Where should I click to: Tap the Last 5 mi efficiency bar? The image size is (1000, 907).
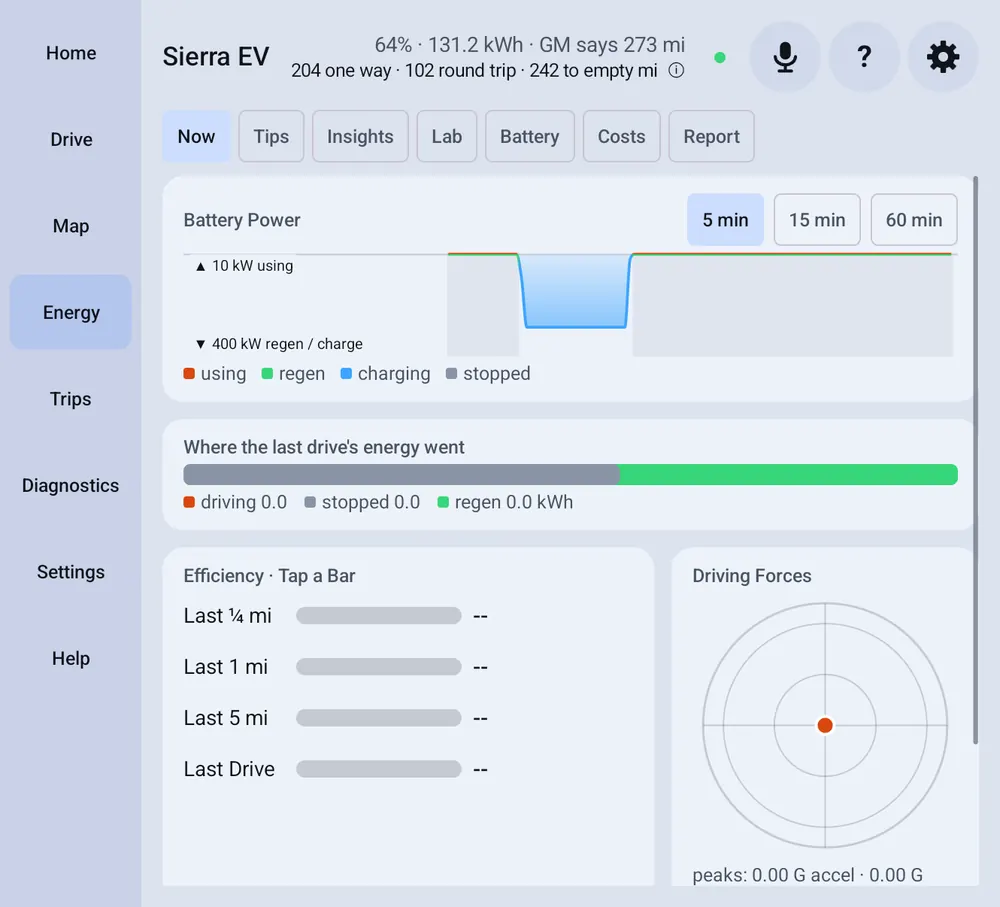(379, 718)
